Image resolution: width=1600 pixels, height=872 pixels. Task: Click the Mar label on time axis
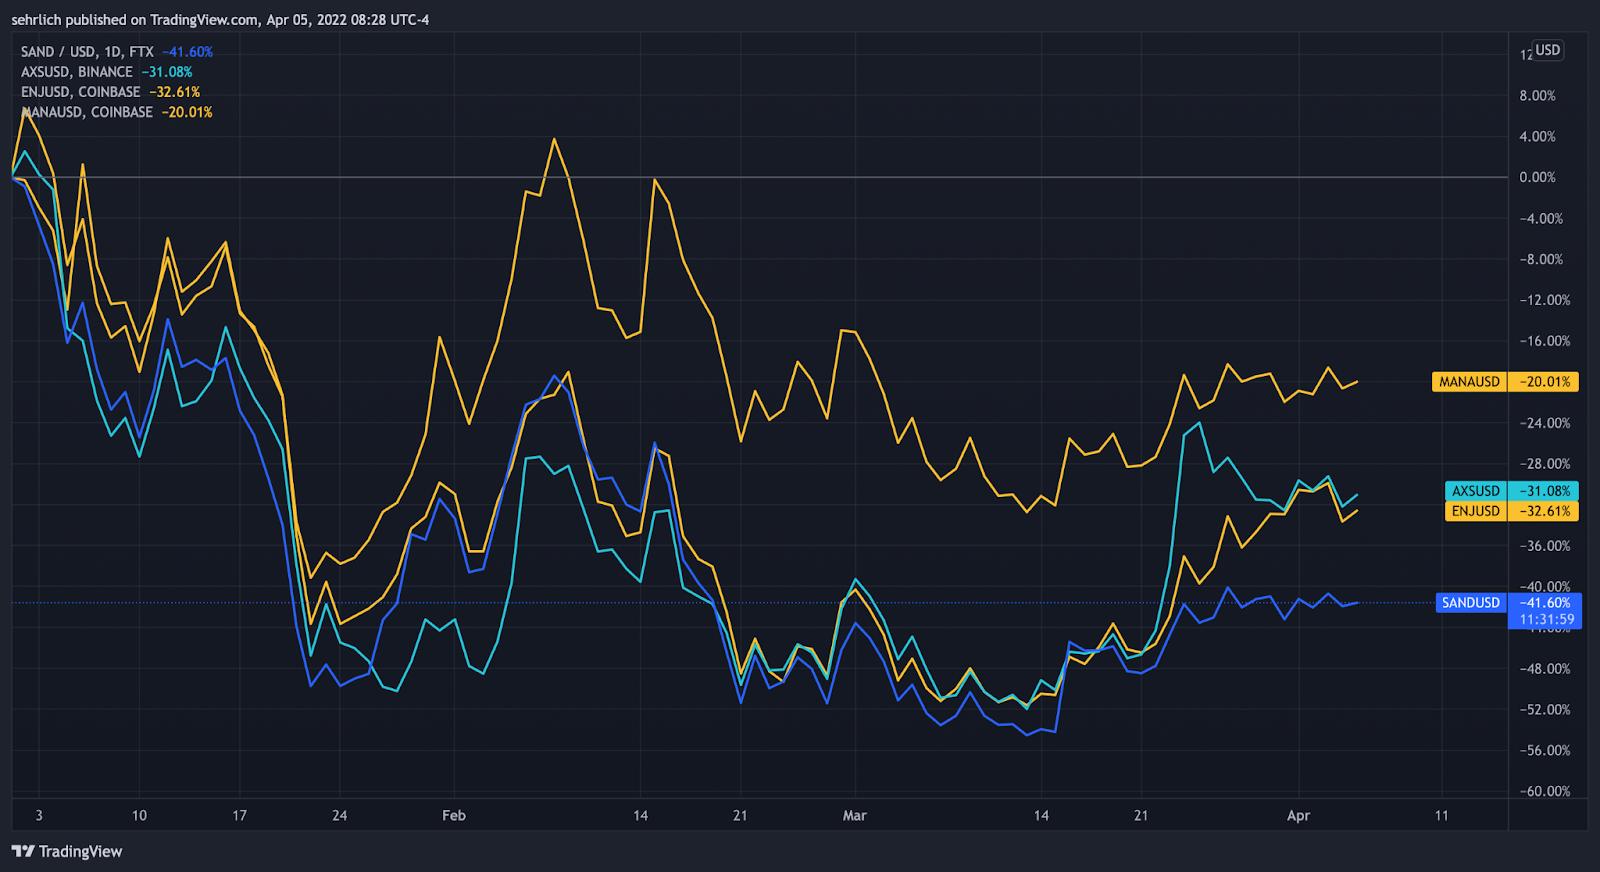[854, 816]
